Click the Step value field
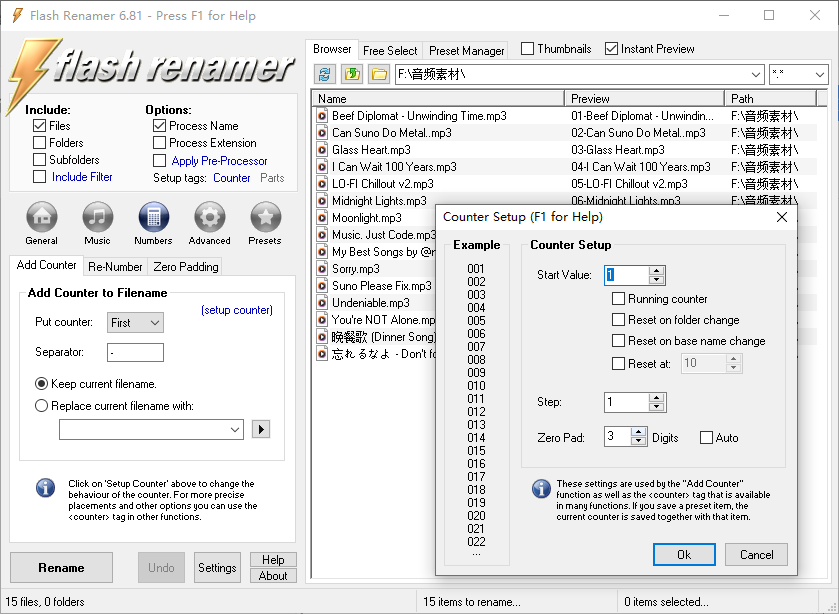This screenshot has height=614, width=839. 626,402
